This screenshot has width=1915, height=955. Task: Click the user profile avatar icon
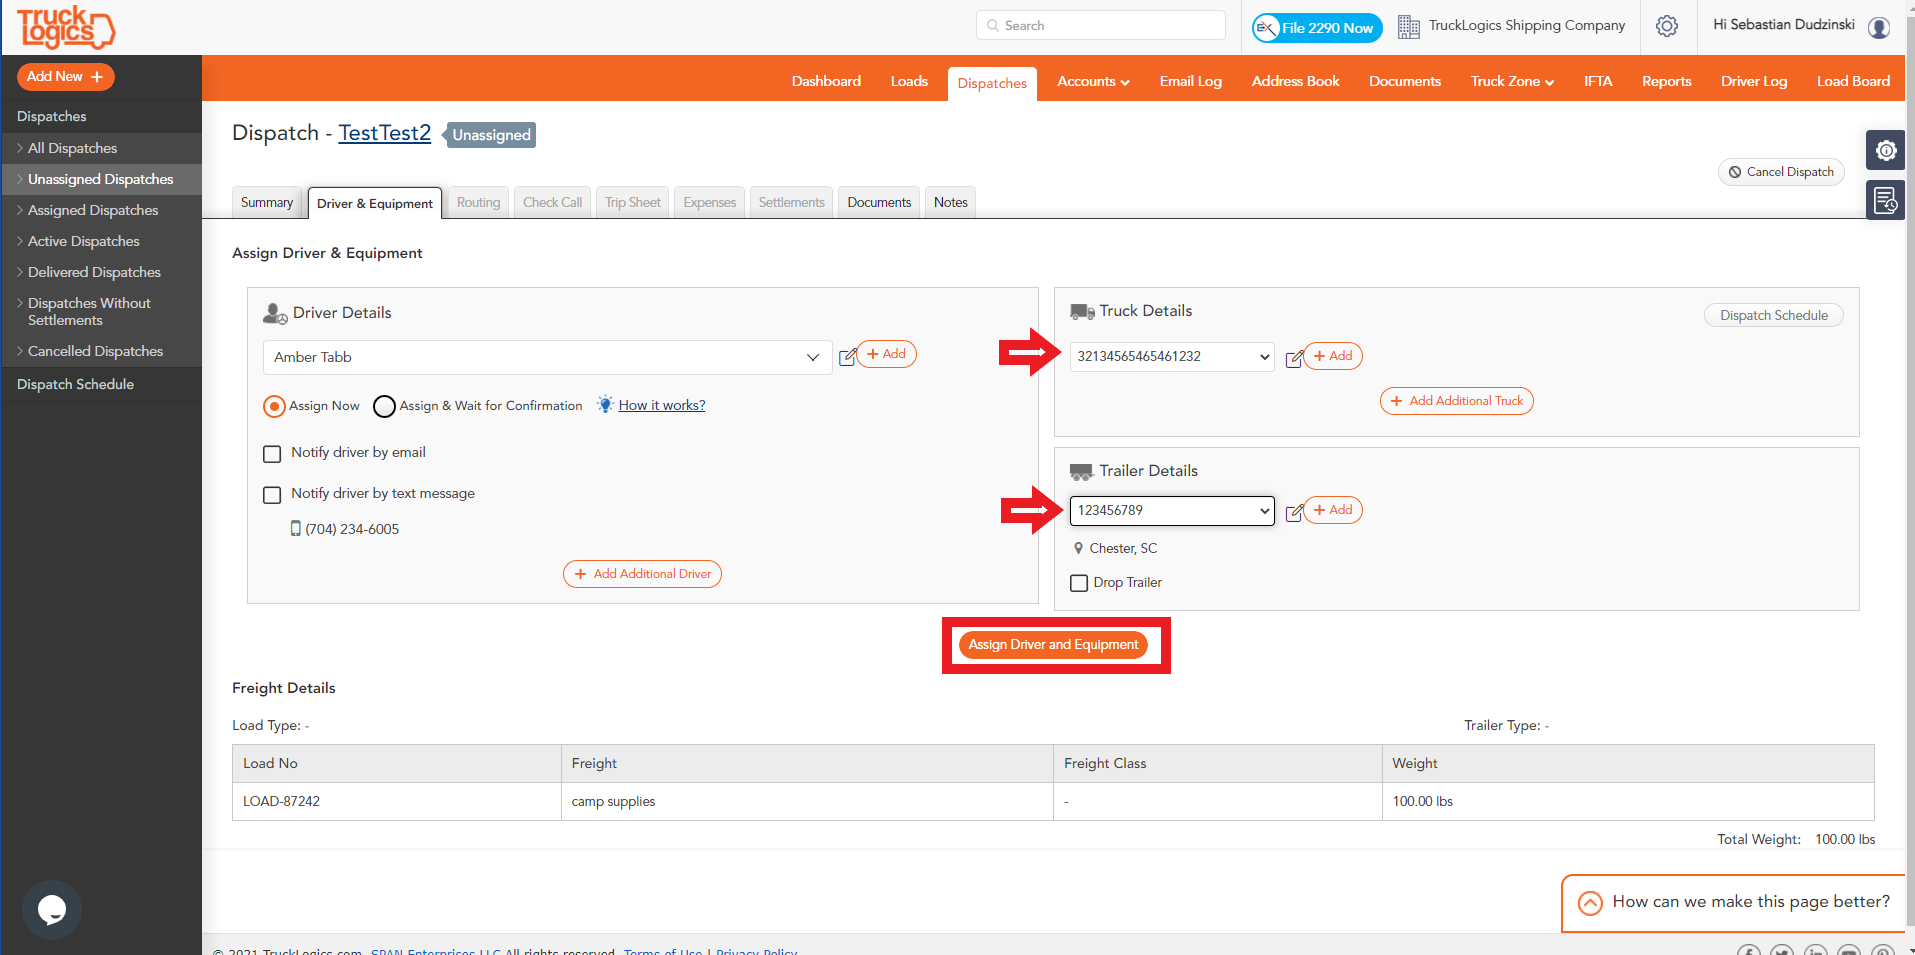1879,27
